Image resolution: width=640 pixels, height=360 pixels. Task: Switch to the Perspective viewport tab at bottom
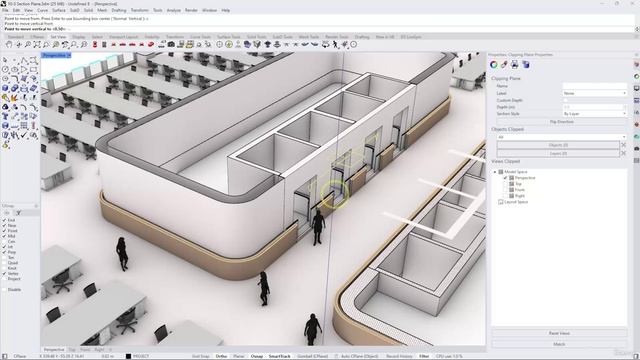tap(54, 349)
